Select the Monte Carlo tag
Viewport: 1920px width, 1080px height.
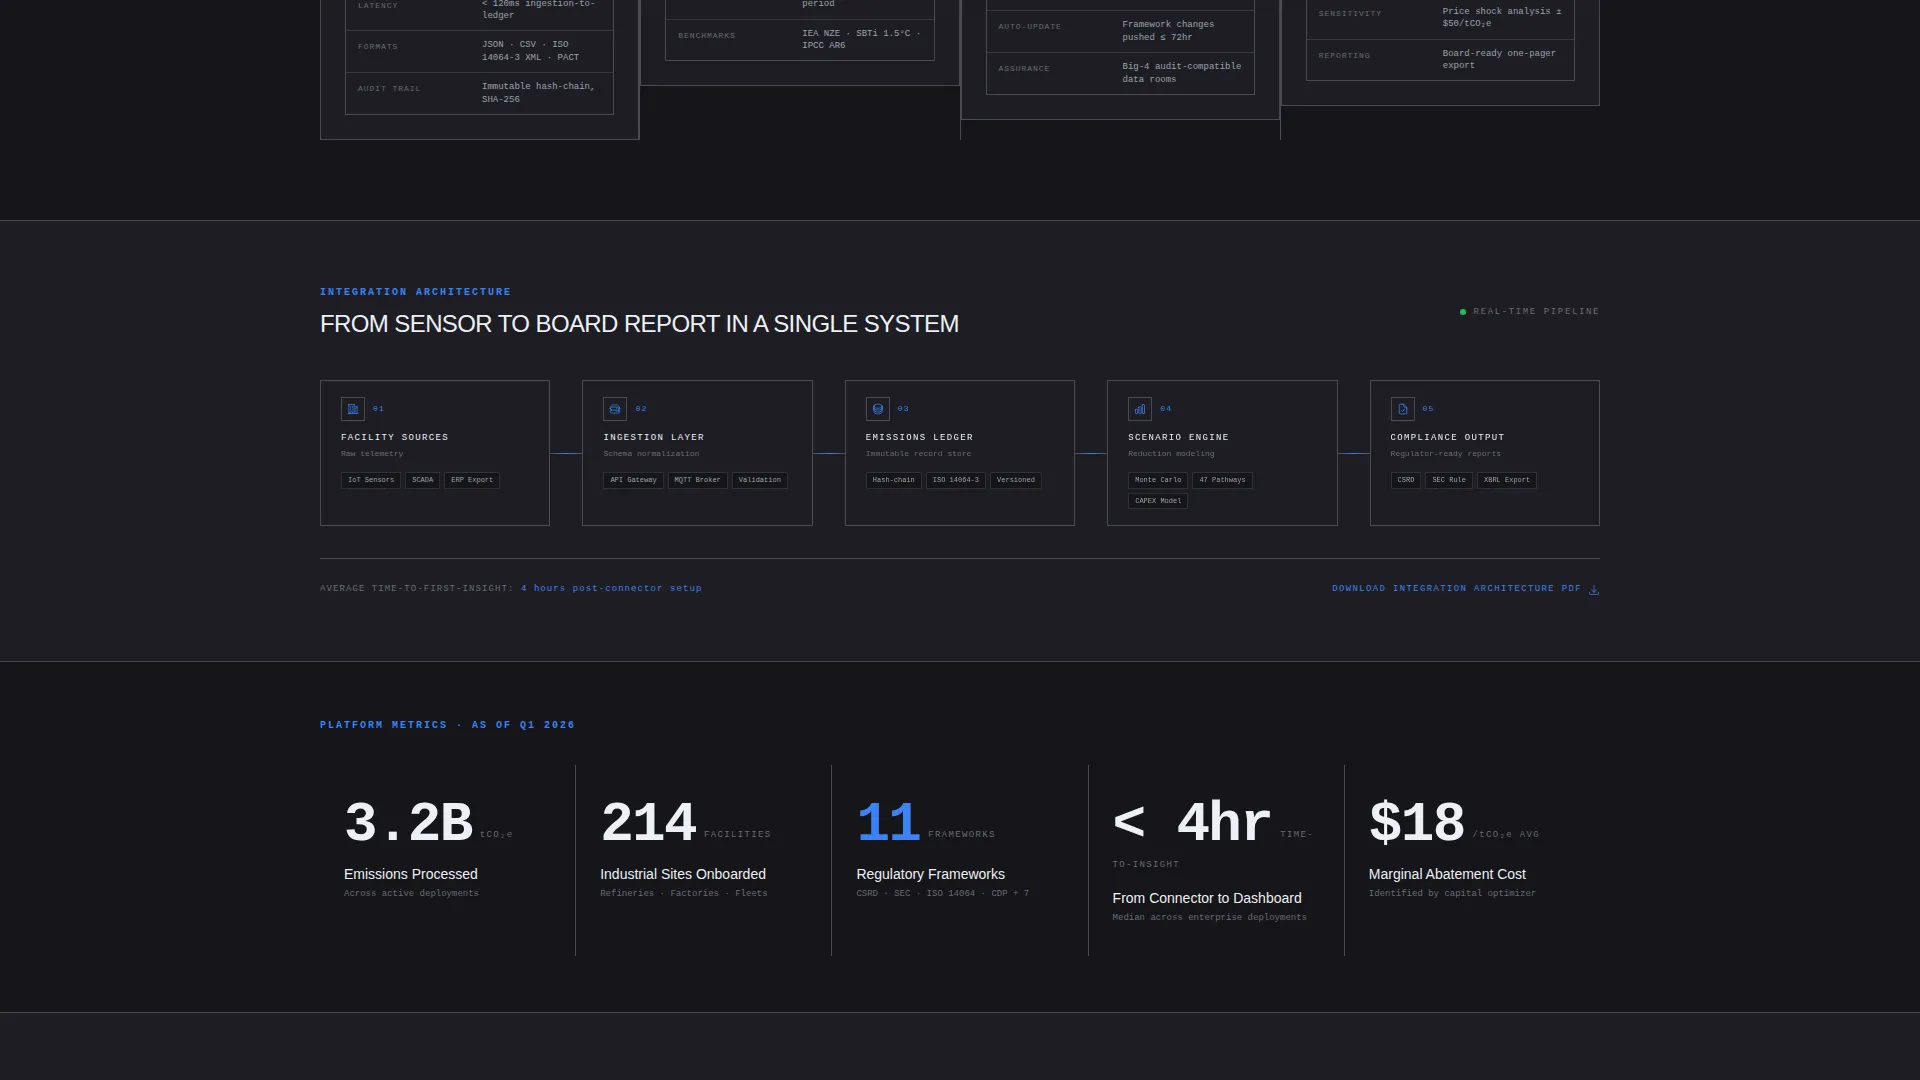tap(1158, 480)
